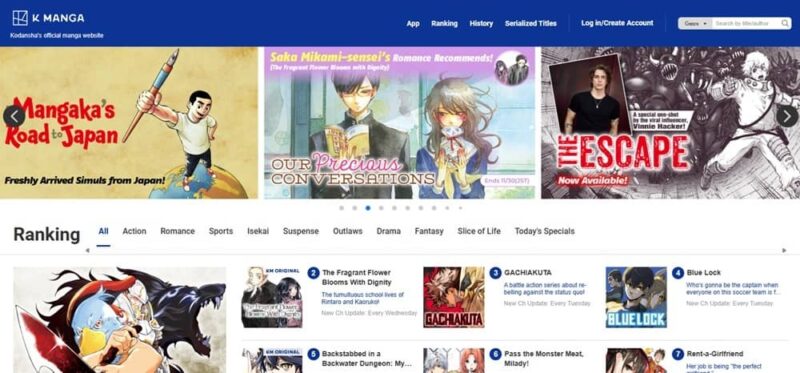Switch to the Drama ranking tab
800x373 pixels.
point(389,231)
